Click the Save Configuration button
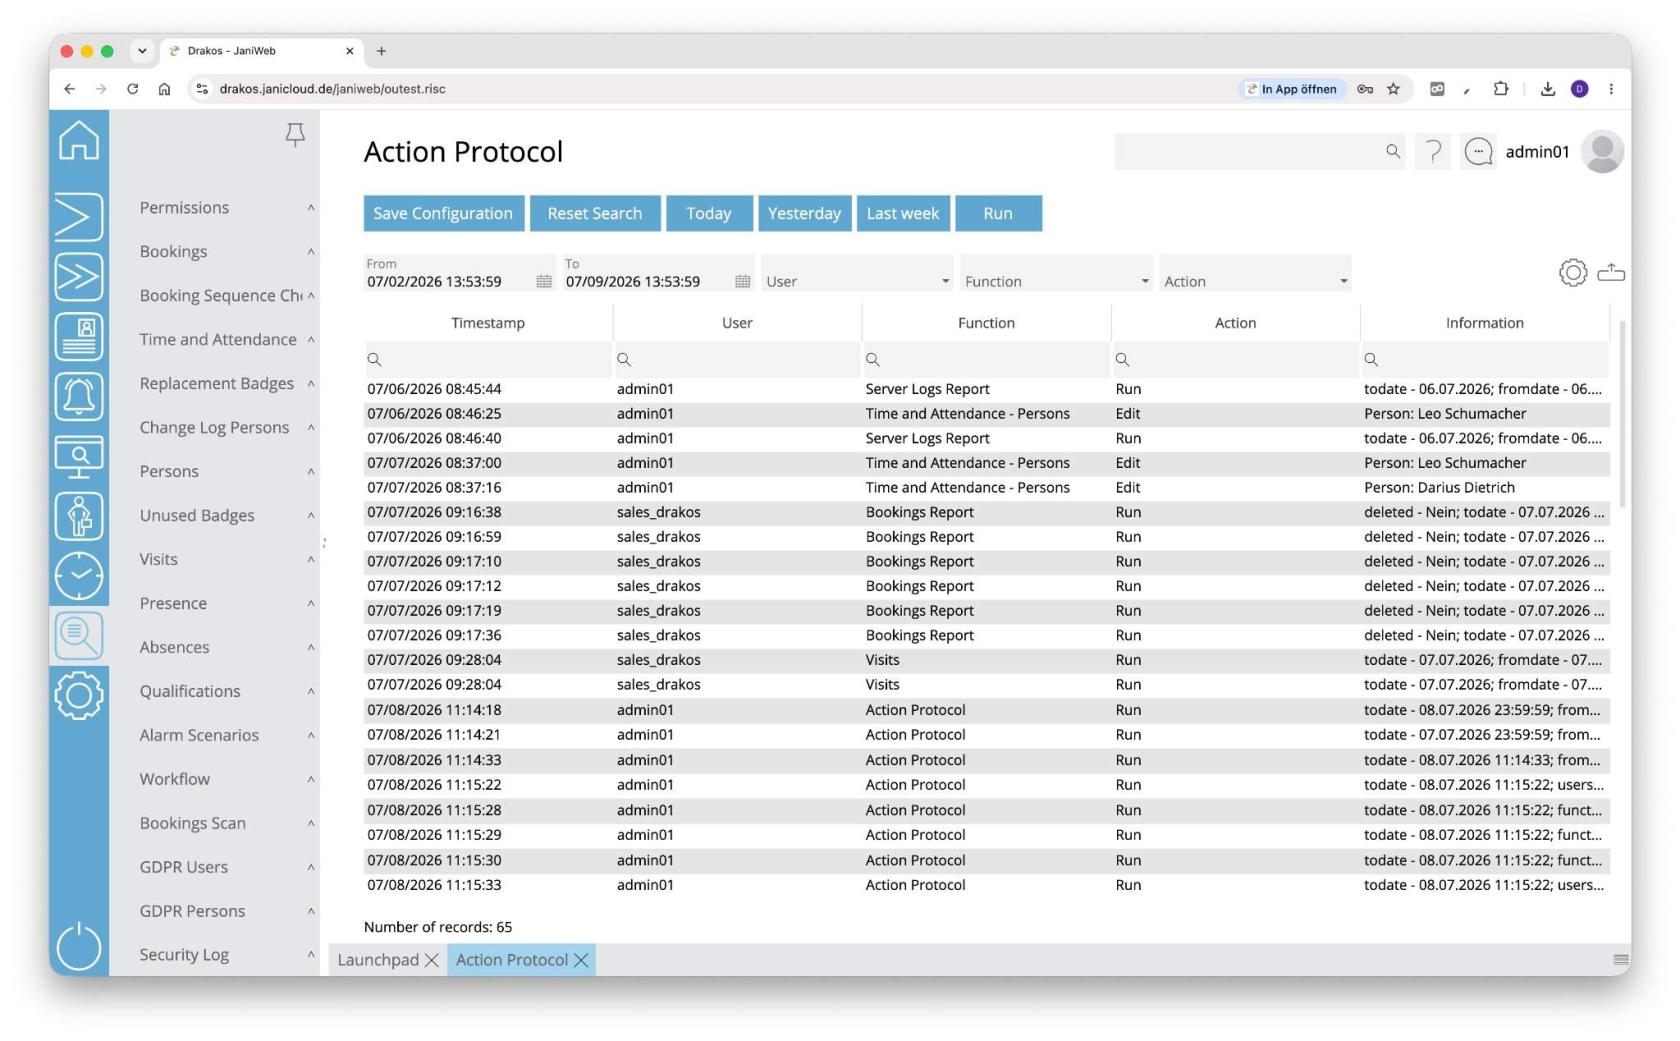This screenshot has height=1041, width=1680. pyautogui.click(x=443, y=214)
